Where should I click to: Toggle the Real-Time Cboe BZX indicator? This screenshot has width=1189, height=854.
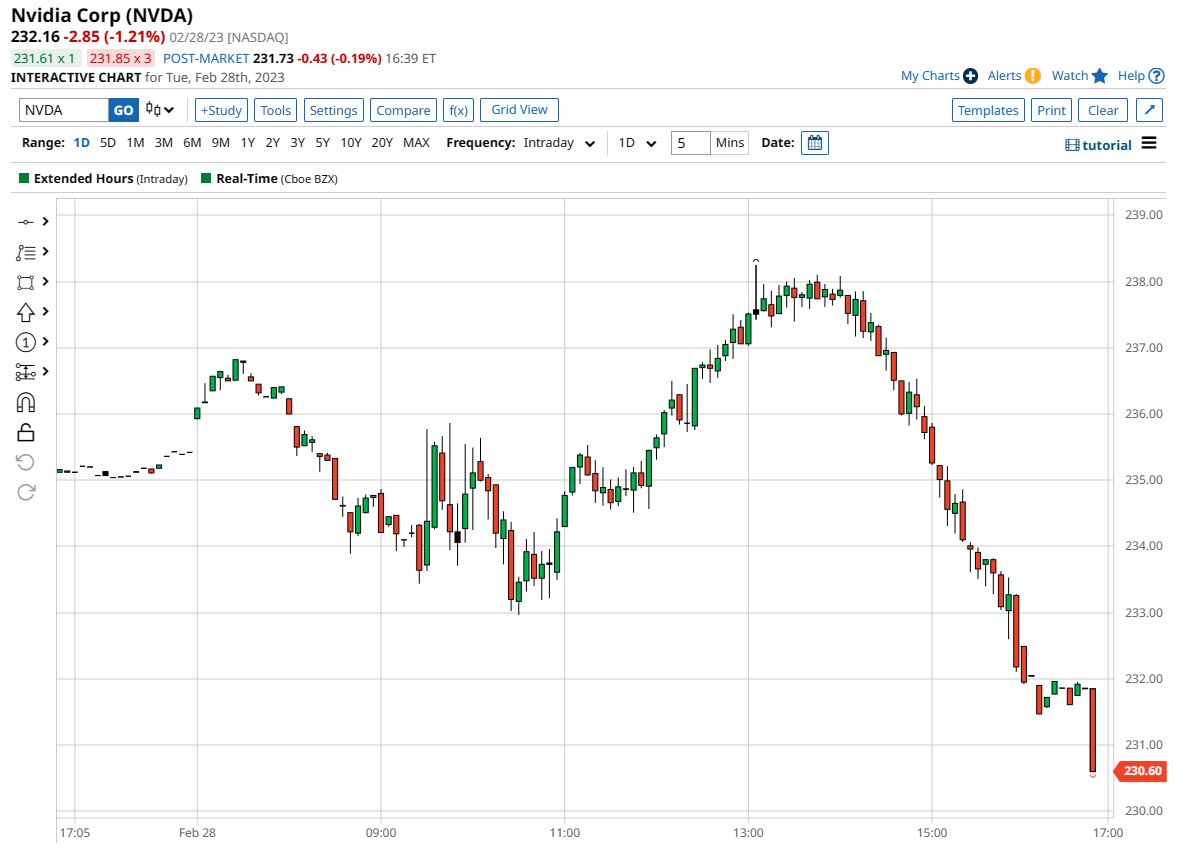[205, 178]
